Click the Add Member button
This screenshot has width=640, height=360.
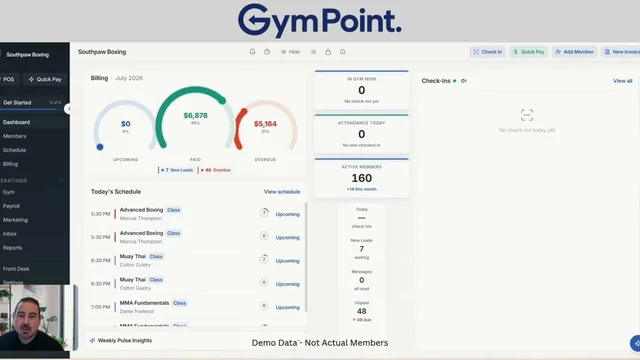574,52
